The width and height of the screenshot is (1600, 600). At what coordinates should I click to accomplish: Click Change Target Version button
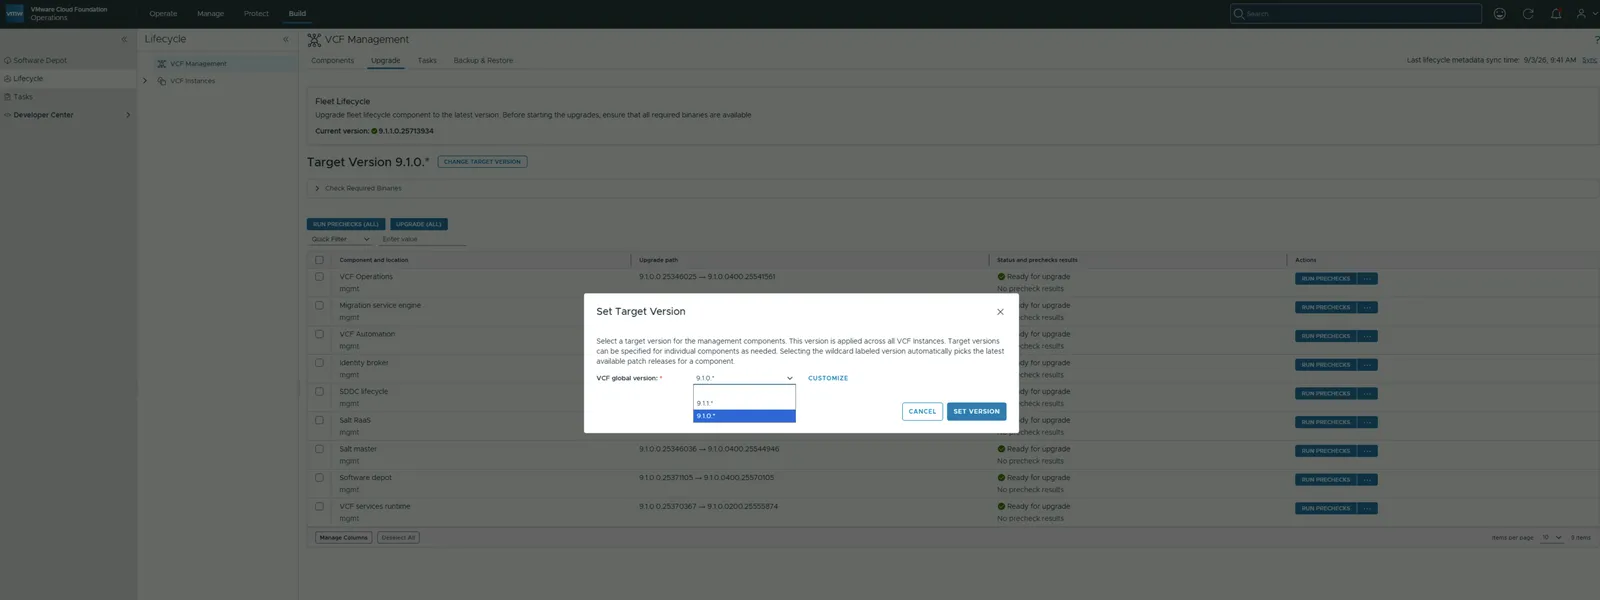[482, 161]
